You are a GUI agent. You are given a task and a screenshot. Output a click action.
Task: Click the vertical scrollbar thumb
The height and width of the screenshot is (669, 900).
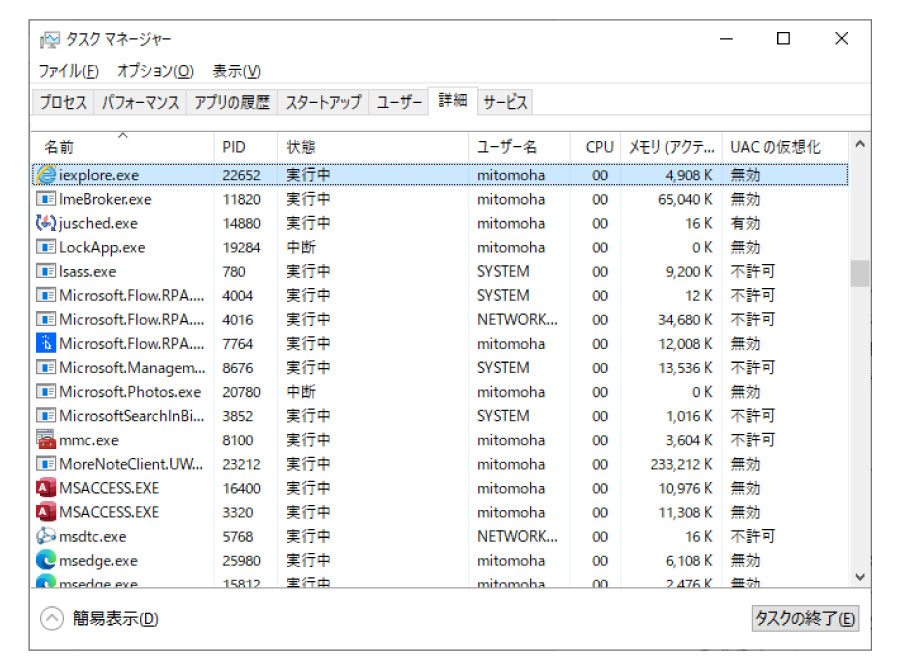pos(860,273)
